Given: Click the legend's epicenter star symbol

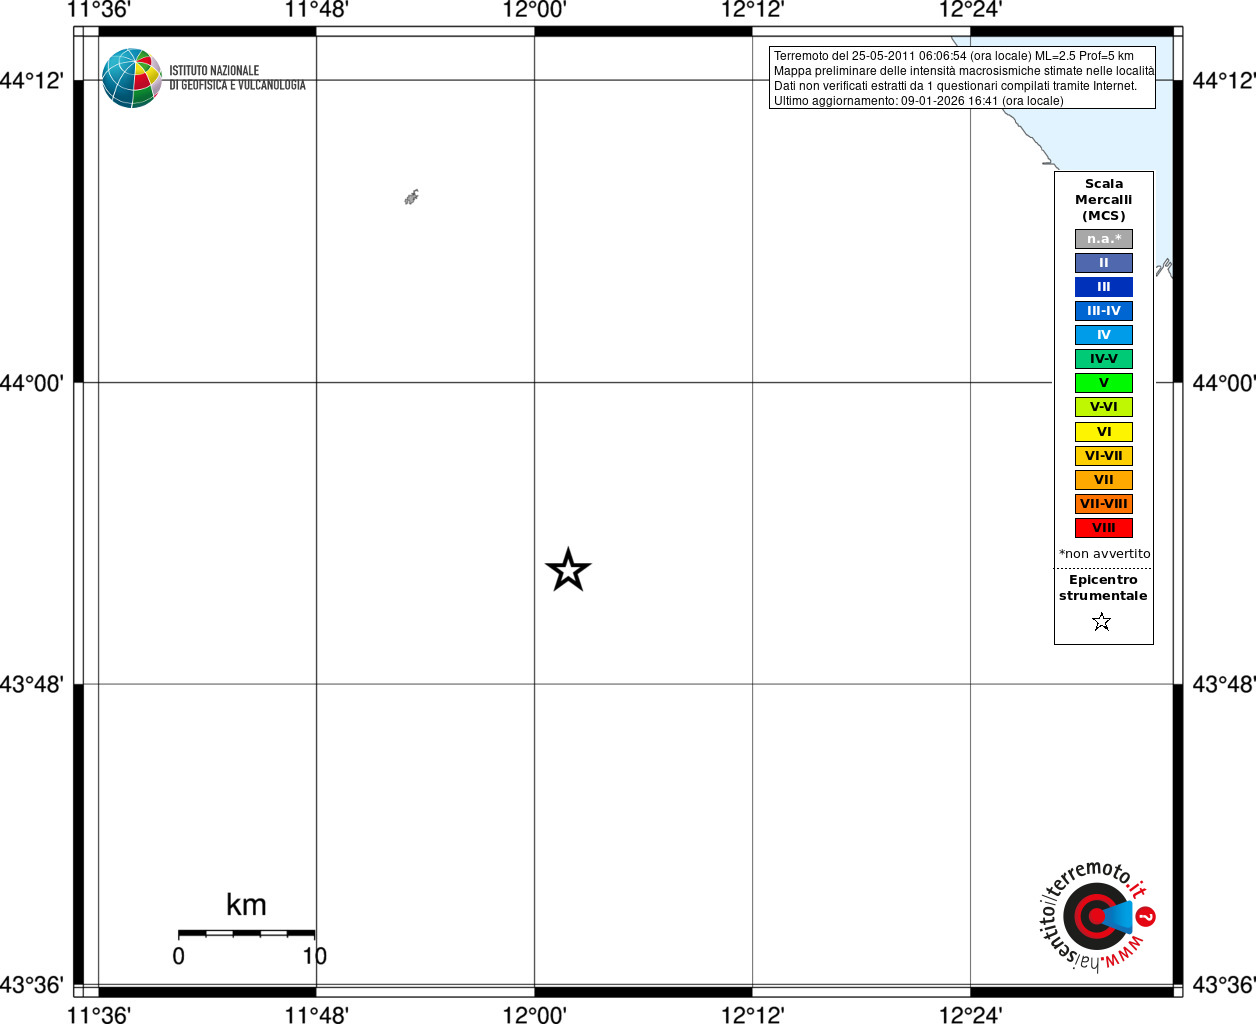Looking at the screenshot, I should pyautogui.click(x=1102, y=622).
